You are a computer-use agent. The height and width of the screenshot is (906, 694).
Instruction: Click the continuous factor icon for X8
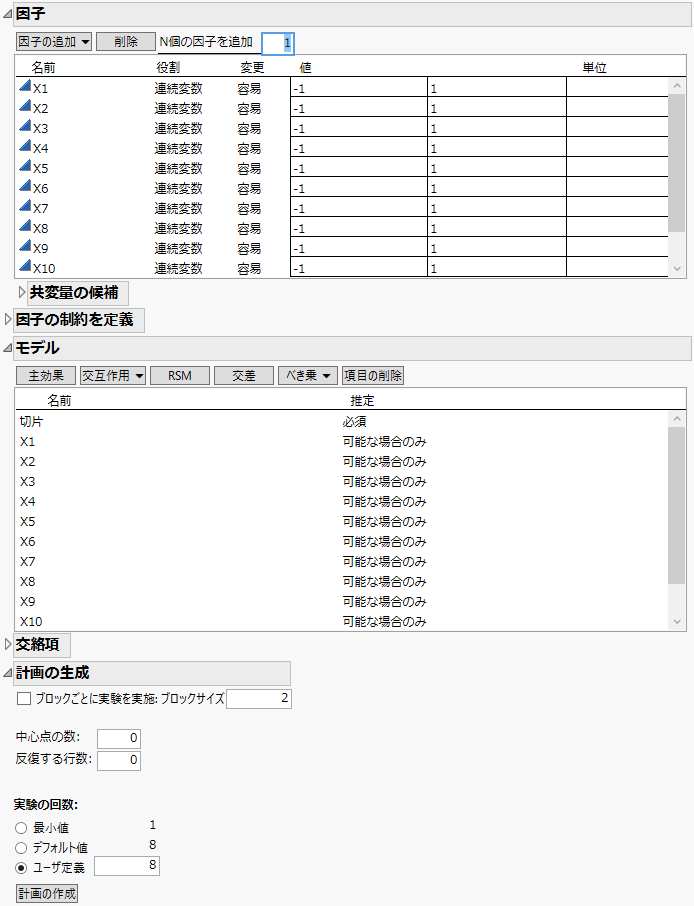[x=25, y=226]
